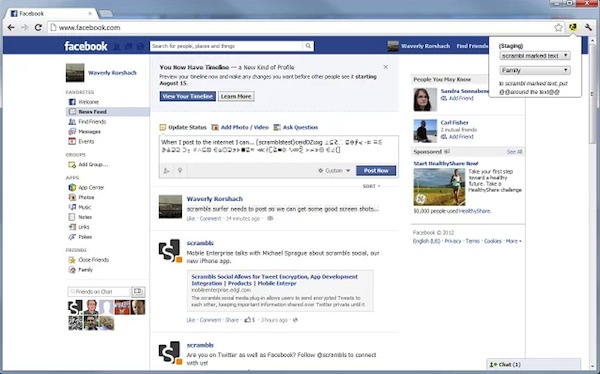Click See All in the Sponsored section
Image resolution: width=600 pixels, height=374 pixels.
514,152
